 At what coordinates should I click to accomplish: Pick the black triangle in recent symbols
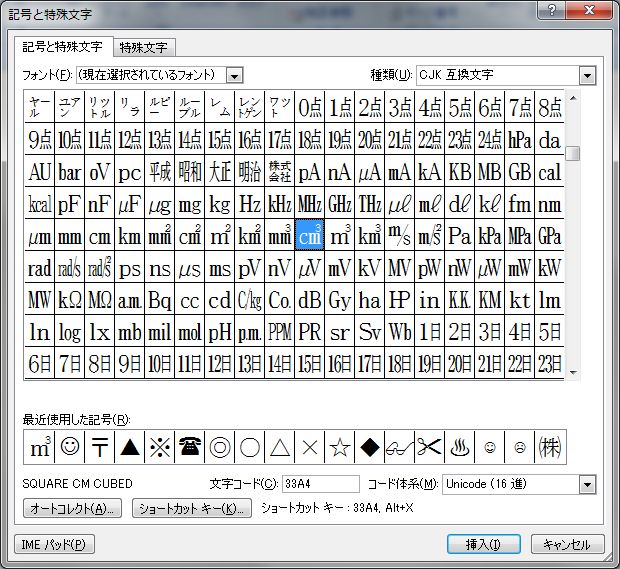[130, 447]
